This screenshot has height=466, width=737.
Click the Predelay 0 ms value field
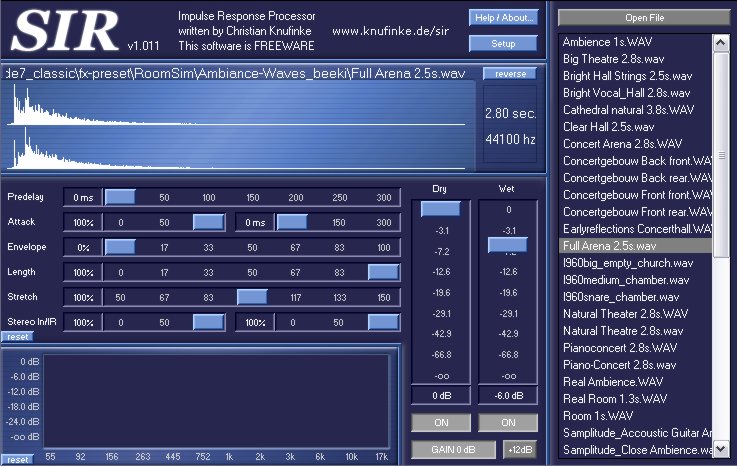click(83, 197)
